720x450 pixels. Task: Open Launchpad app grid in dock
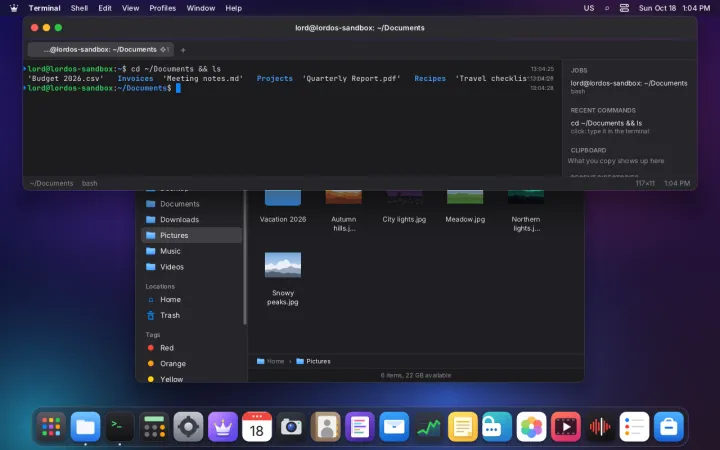(51, 427)
